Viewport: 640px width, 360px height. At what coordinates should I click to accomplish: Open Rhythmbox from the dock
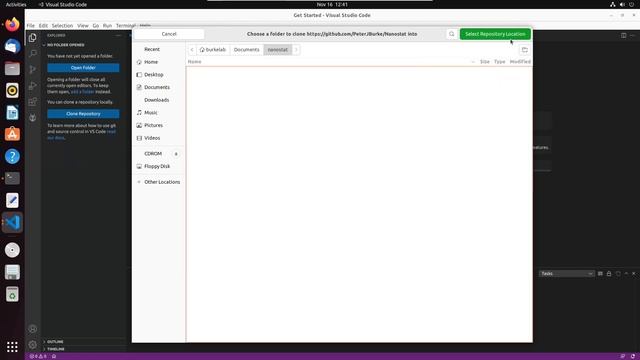click(12, 90)
